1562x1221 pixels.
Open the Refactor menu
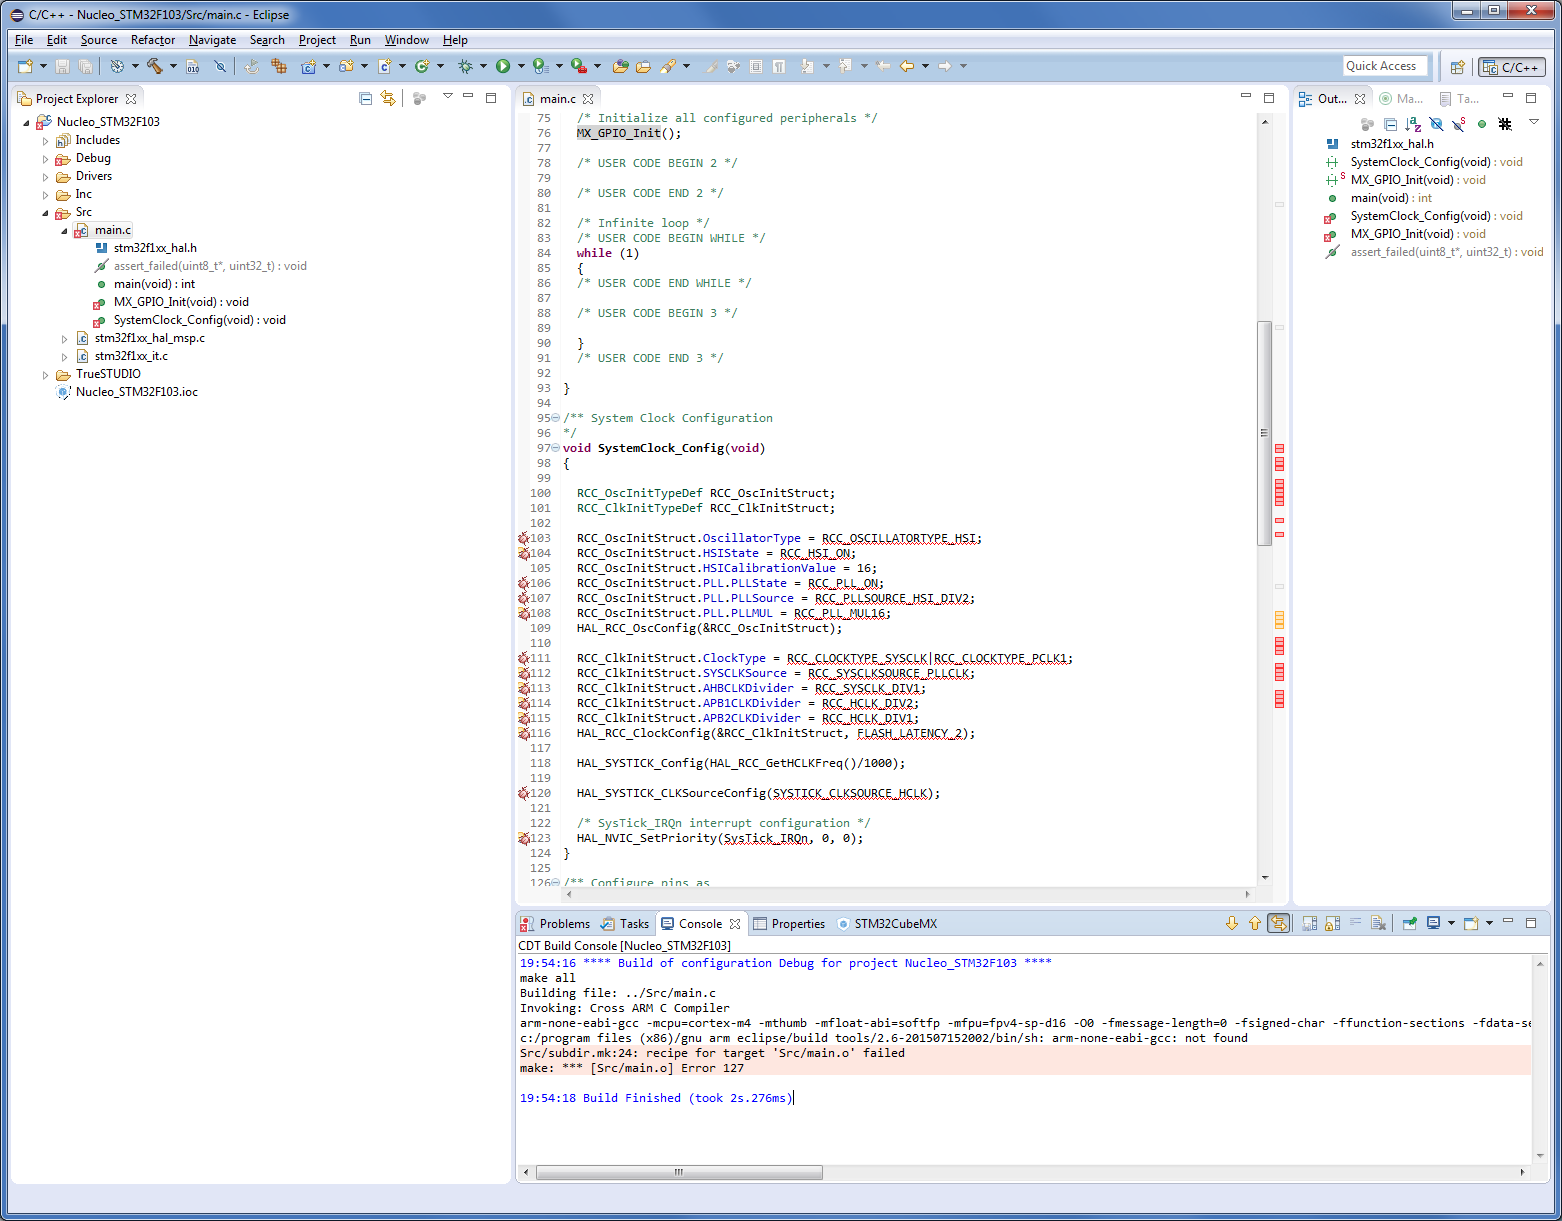[x=152, y=40]
